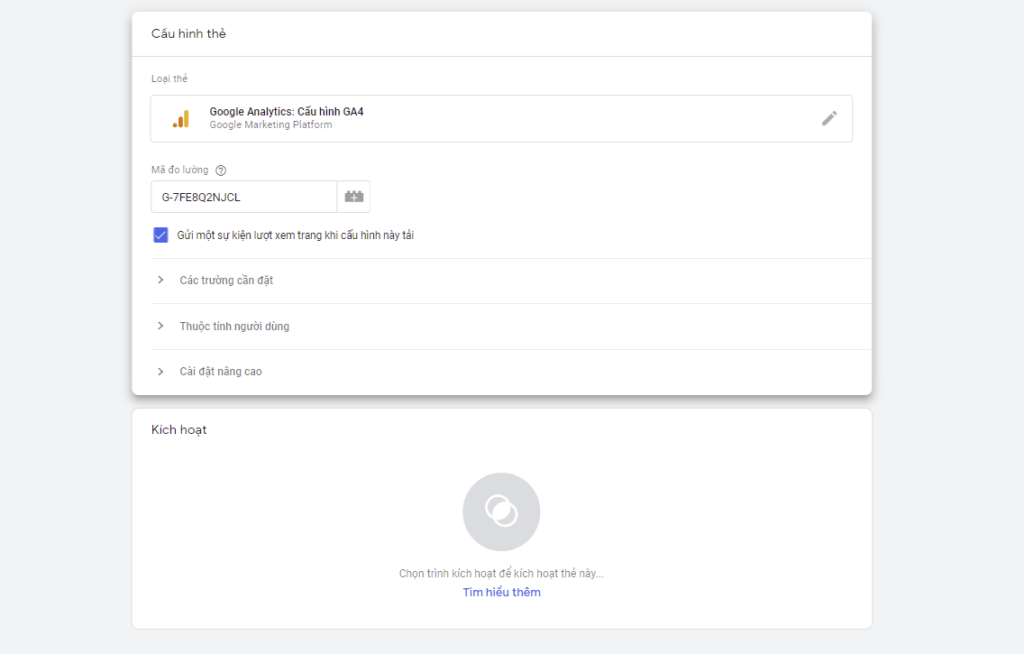Click the measurement ID field G-7FE8Q2NJCL

pyautogui.click(x=244, y=197)
